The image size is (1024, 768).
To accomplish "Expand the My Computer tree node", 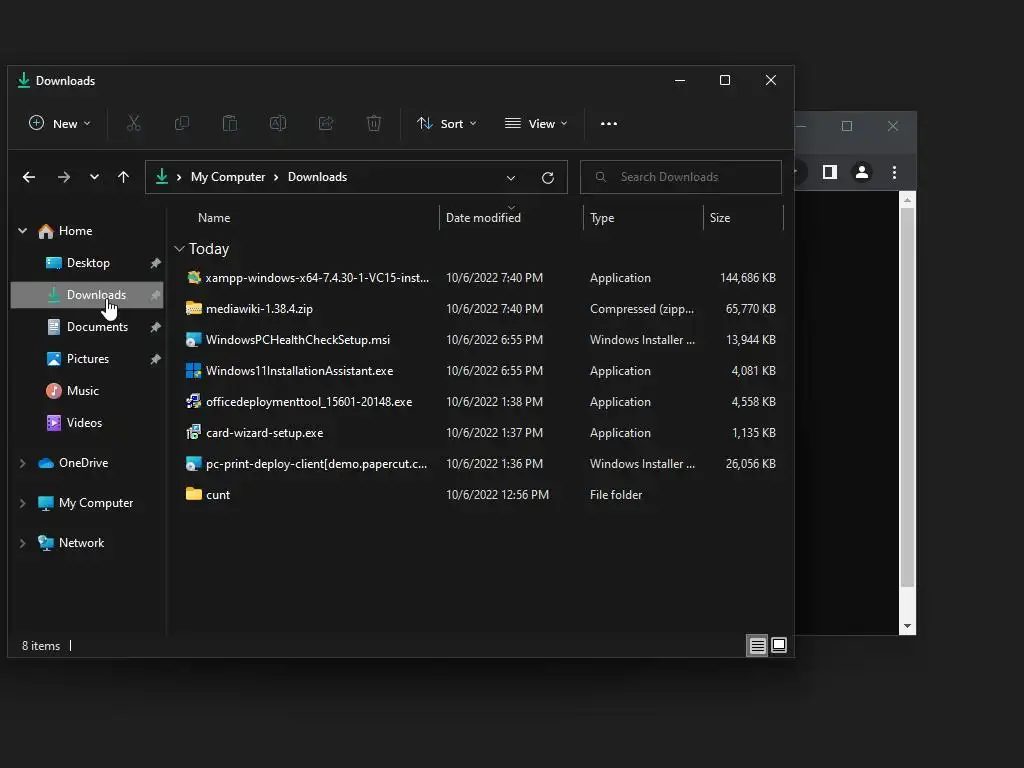I will 23,503.
